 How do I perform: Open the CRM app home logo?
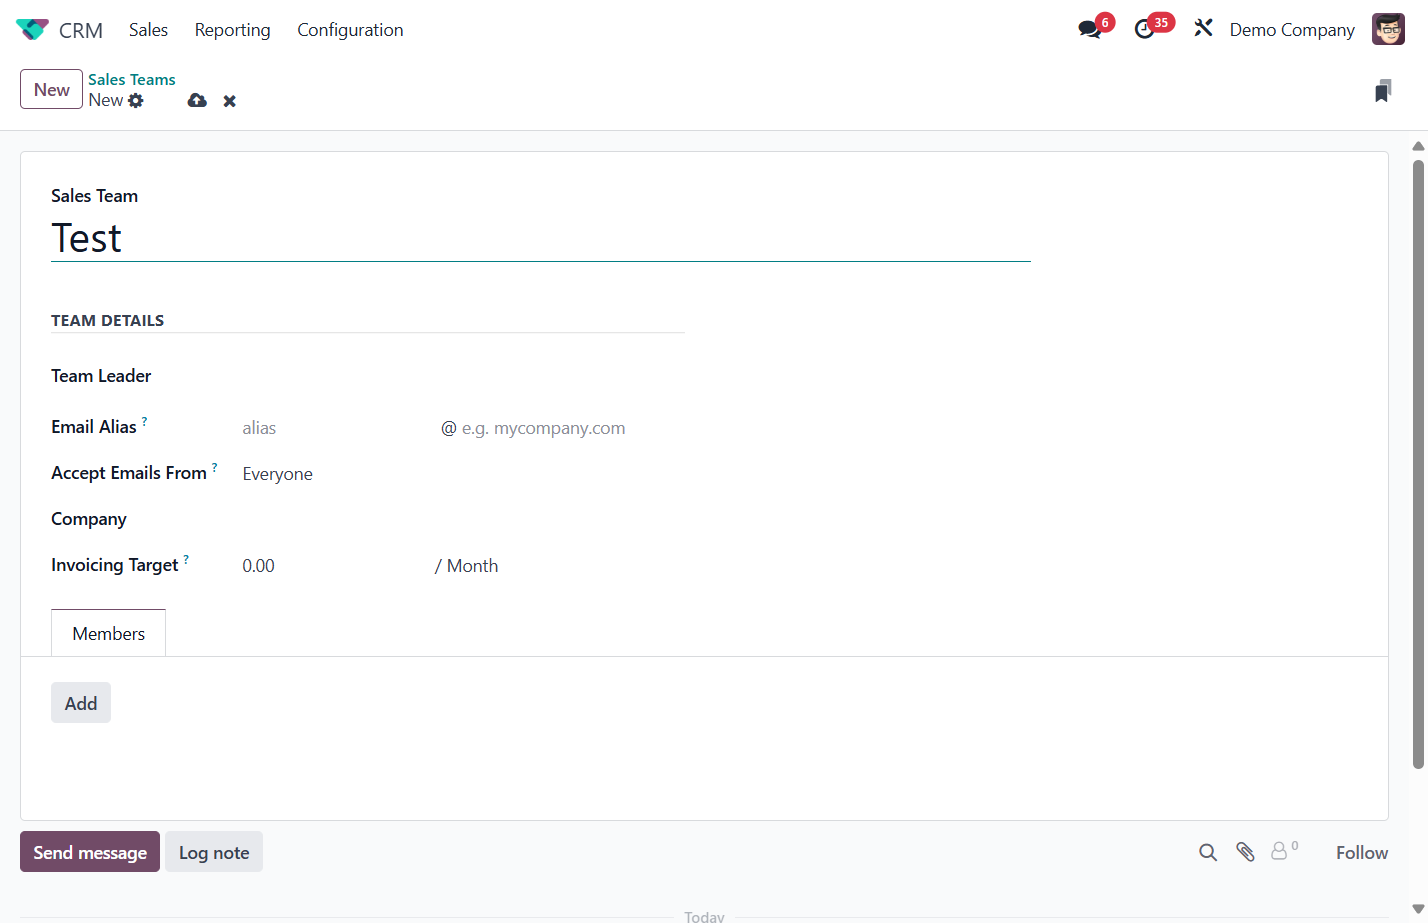tap(32, 30)
